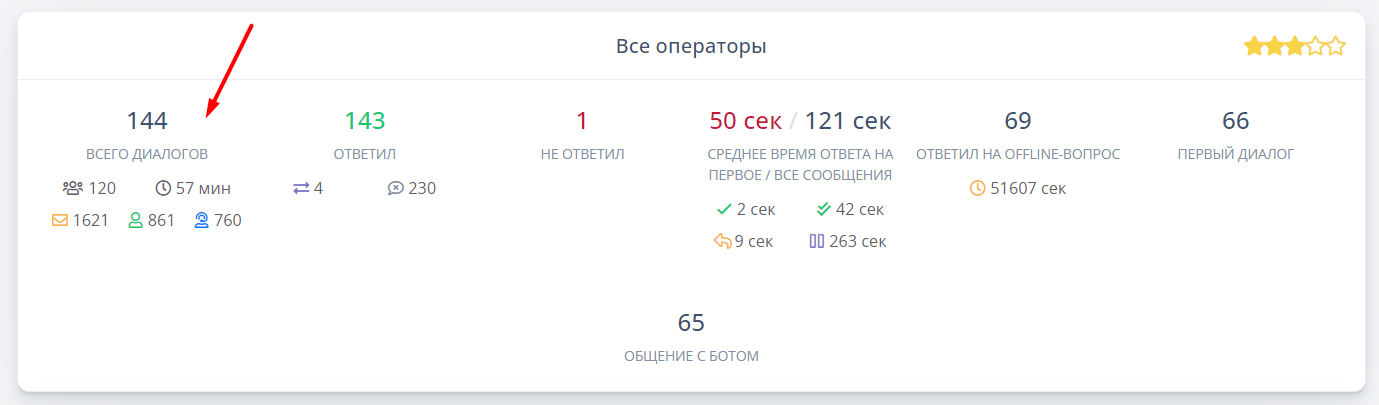Click the green user icon beside 861
Viewport: 1379px width, 405px height.
[135, 220]
